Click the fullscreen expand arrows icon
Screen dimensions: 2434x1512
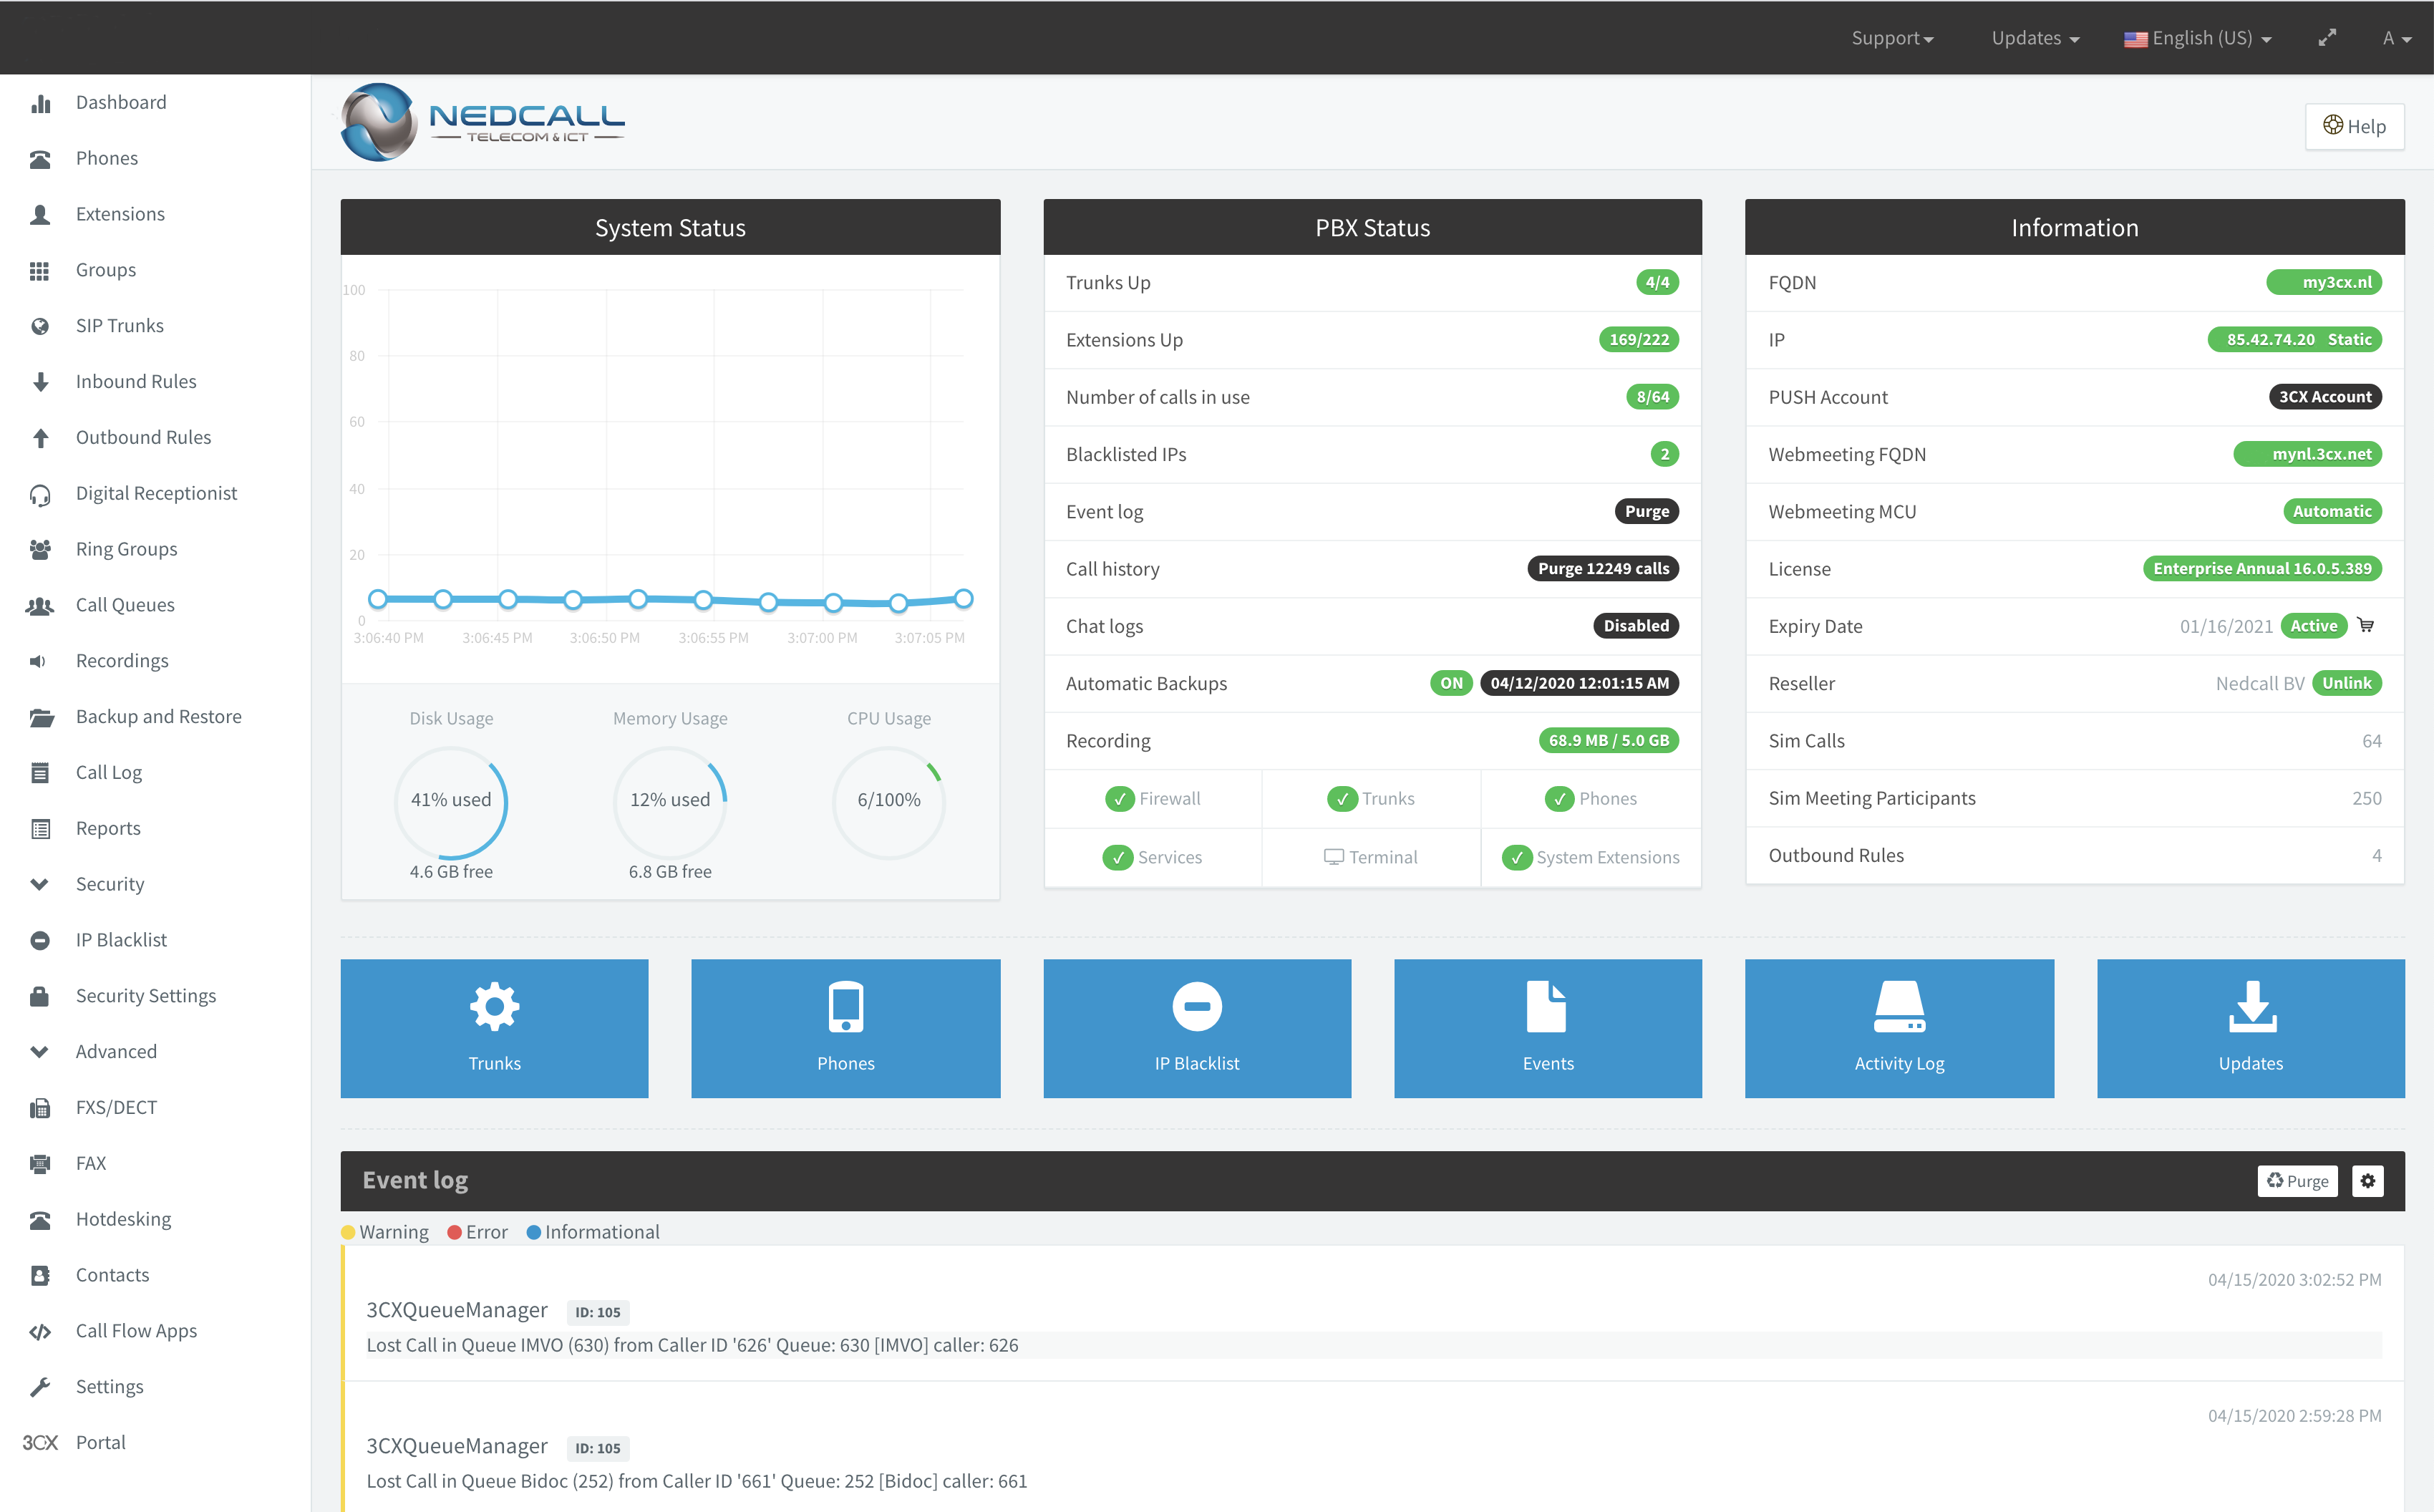[x=2327, y=38]
